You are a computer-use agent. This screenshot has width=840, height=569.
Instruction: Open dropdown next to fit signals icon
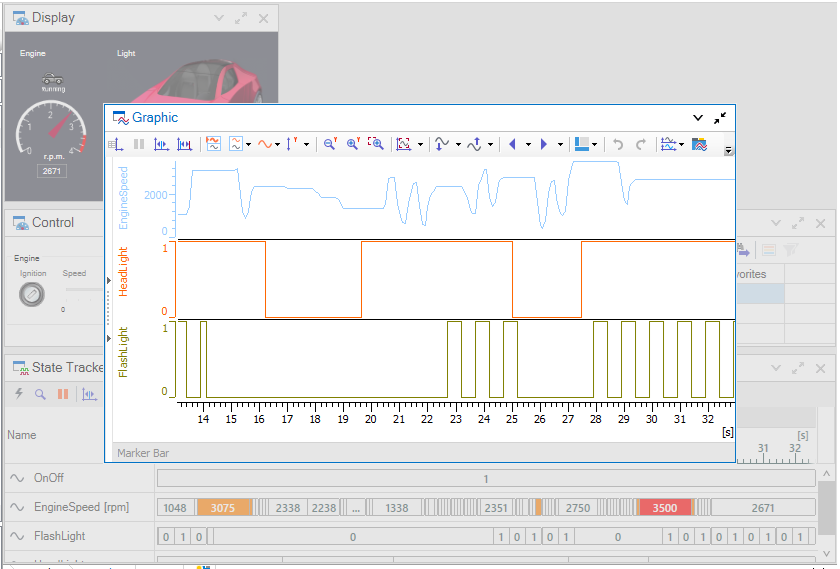click(x=420, y=145)
